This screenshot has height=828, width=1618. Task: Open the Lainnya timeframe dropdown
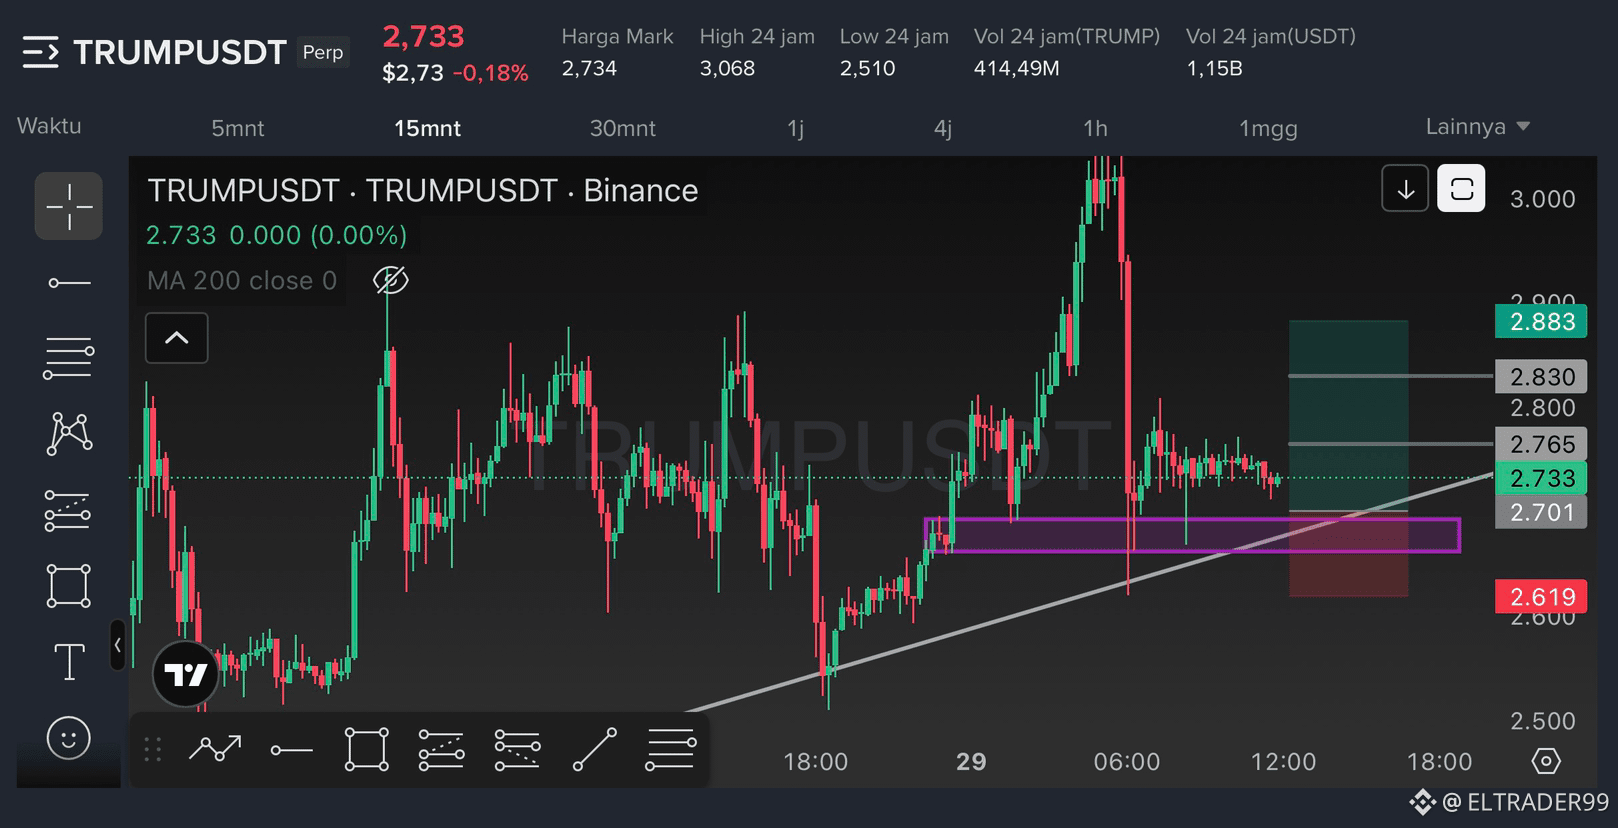tap(1477, 127)
